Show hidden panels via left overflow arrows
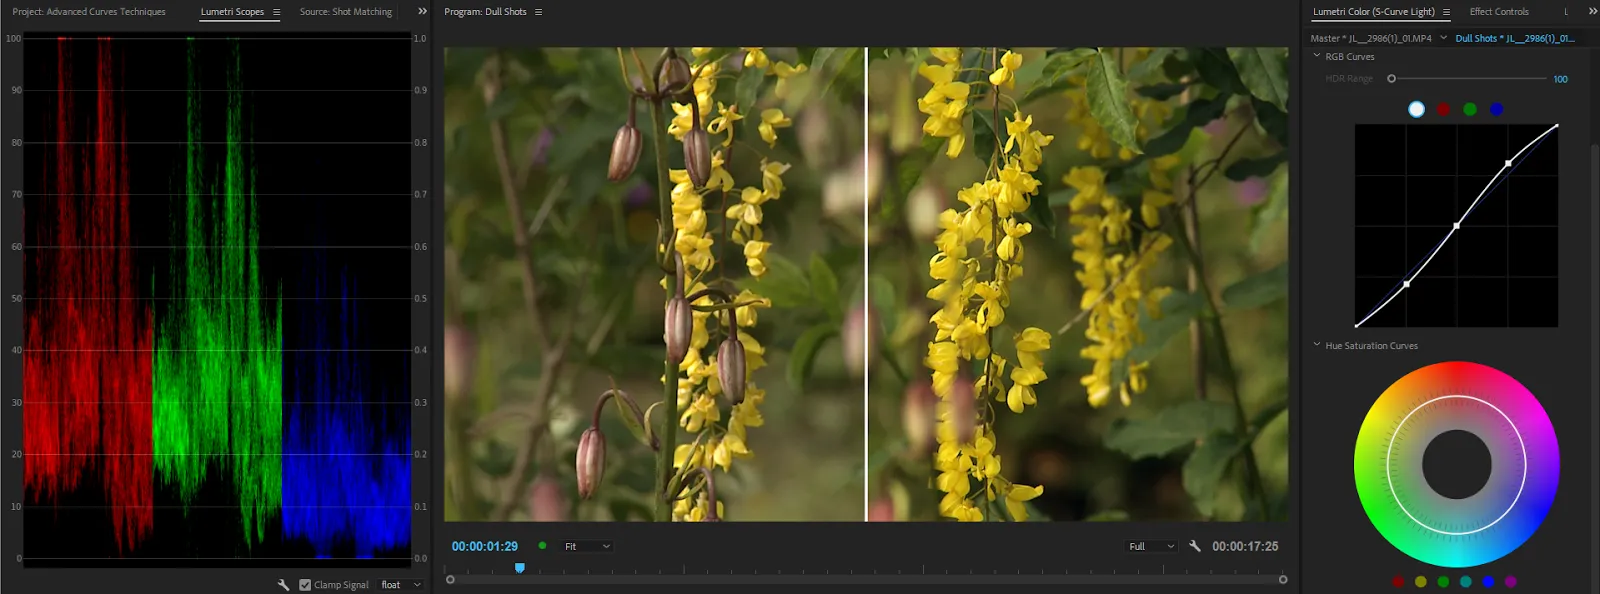This screenshot has width=1600, height=594. coord(422,12)
